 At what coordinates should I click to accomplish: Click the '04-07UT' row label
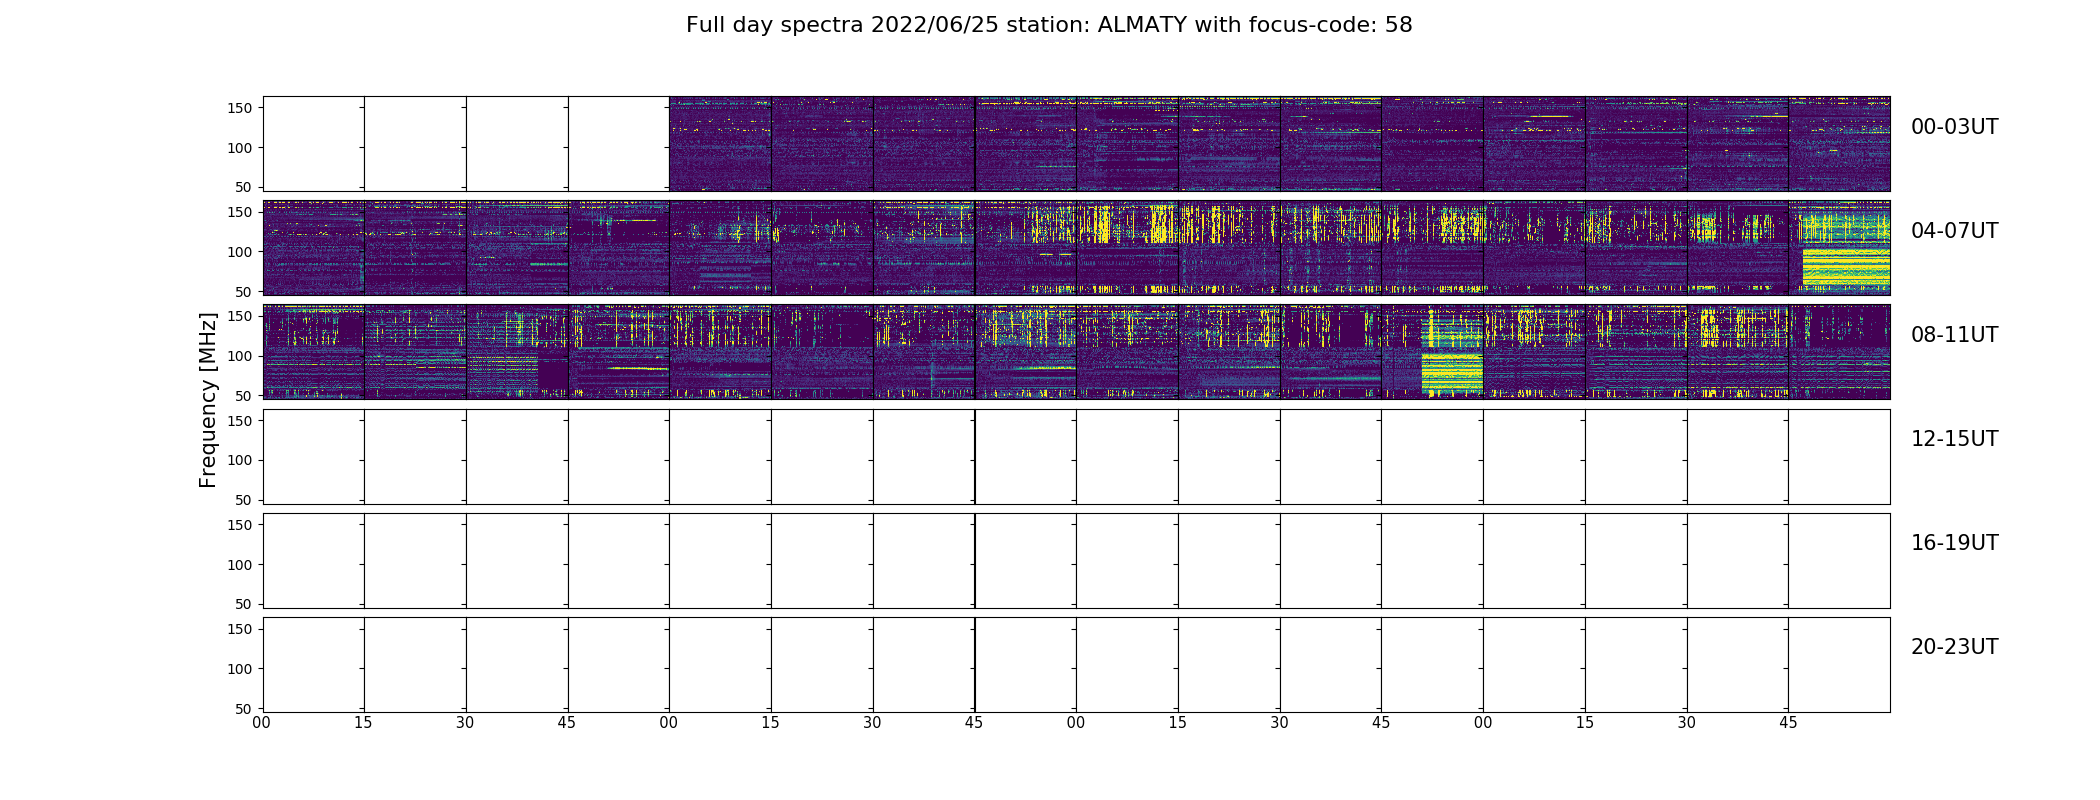[x=1954, y=231]
